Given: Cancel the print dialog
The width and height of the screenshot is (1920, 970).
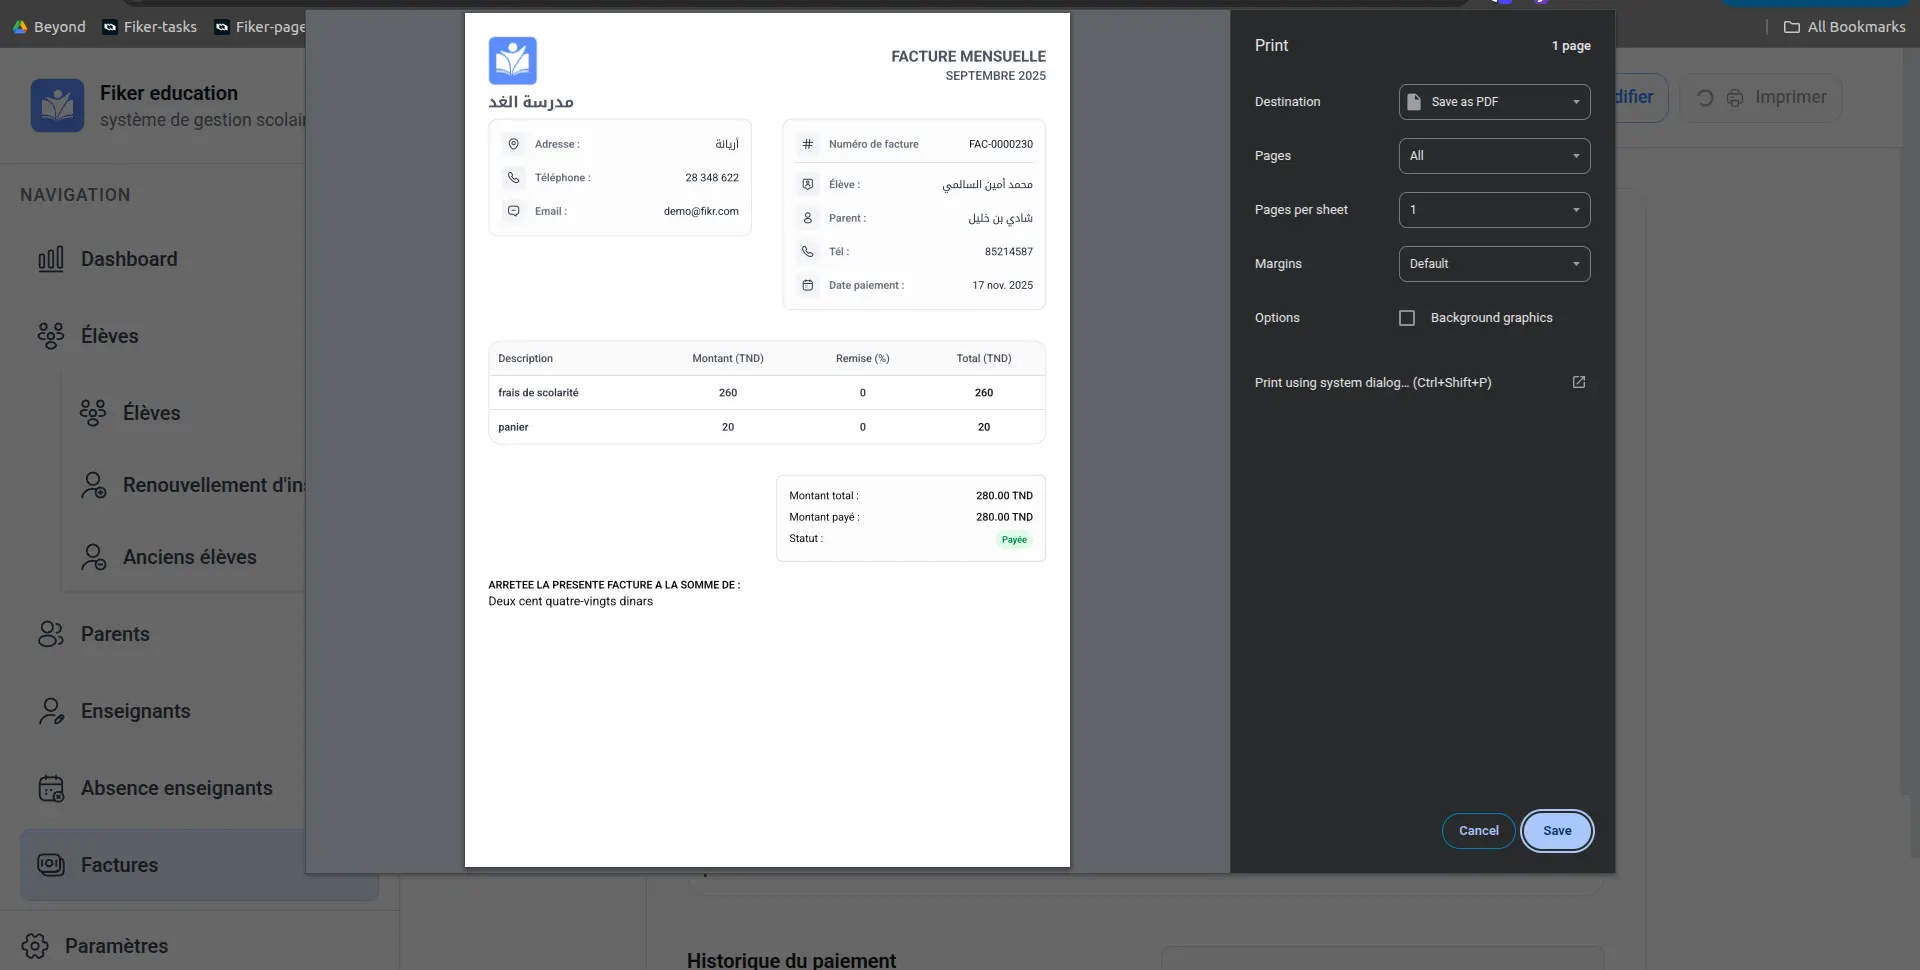Looking at the screenshot, I should point(1478,831).
